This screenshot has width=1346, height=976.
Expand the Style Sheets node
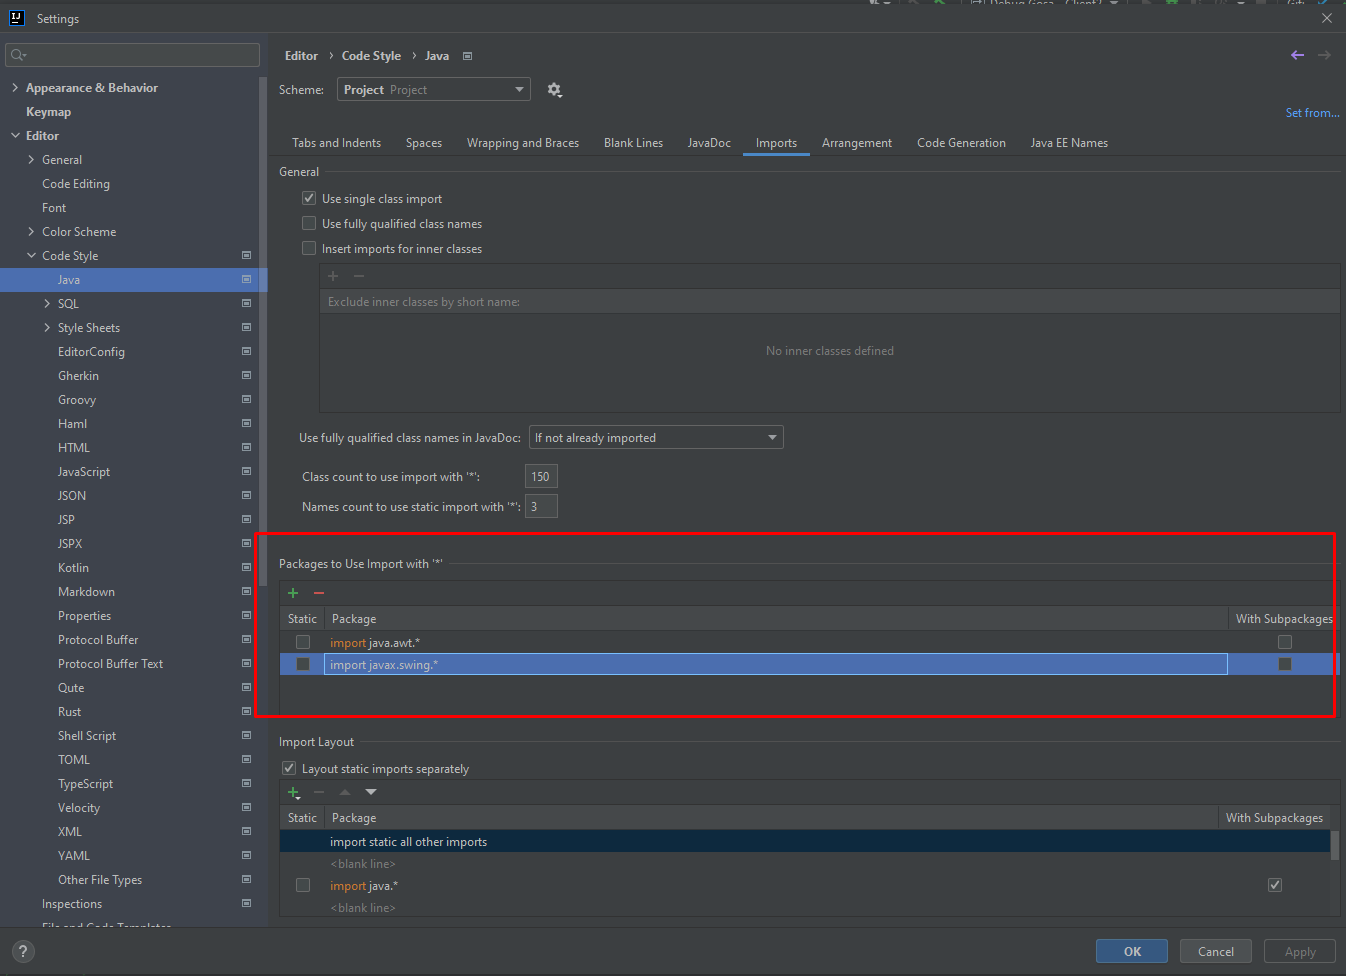point(47,328)
